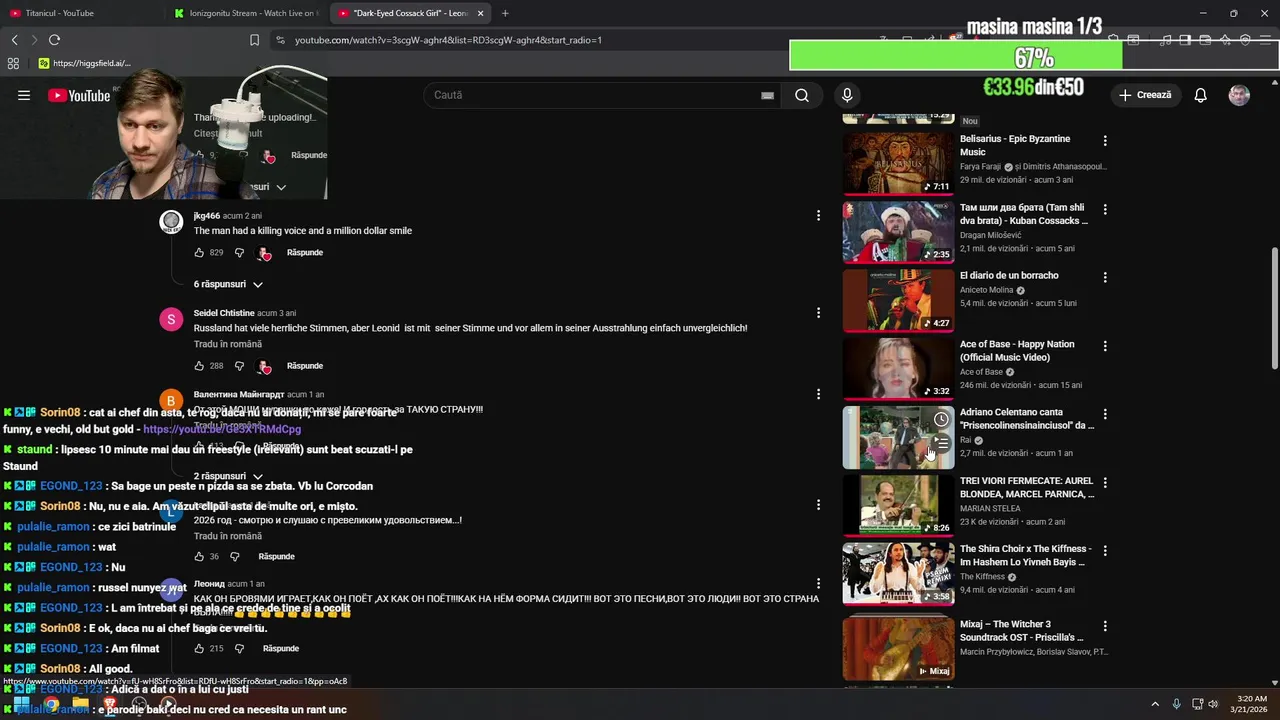Open taskbar volume control
The width and height of the screenshot is (1280, 720).
[x=1213, y=704]
